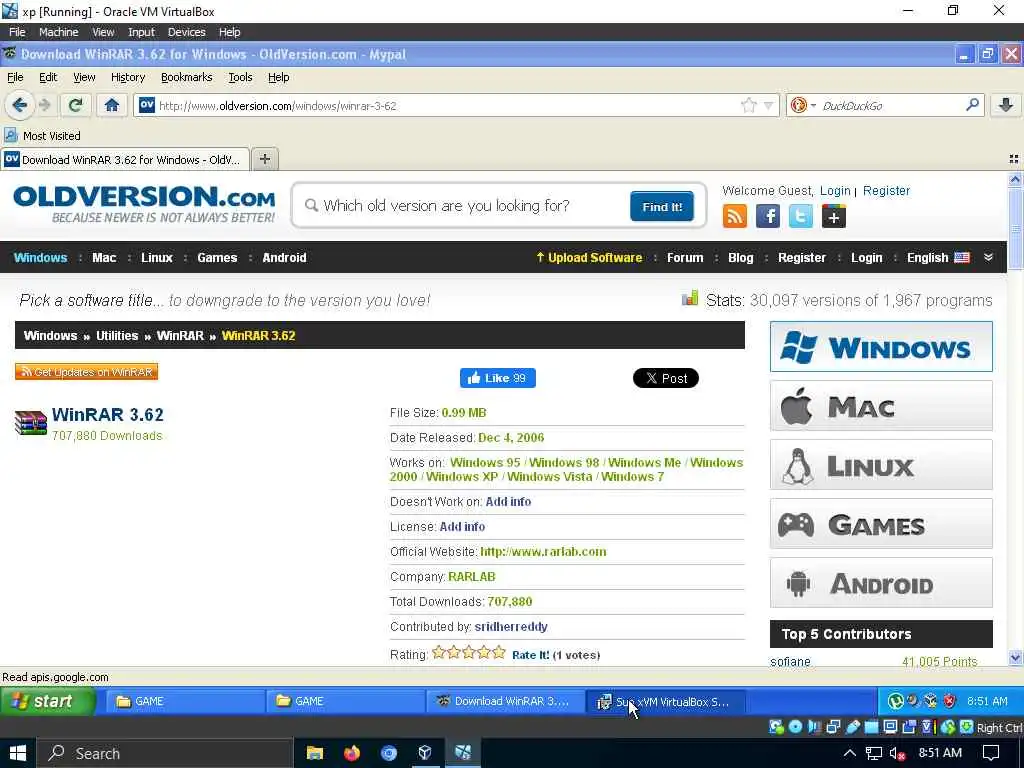Select the Mac category sidebar banner
1024x768 pixels.
click(881, 406)
